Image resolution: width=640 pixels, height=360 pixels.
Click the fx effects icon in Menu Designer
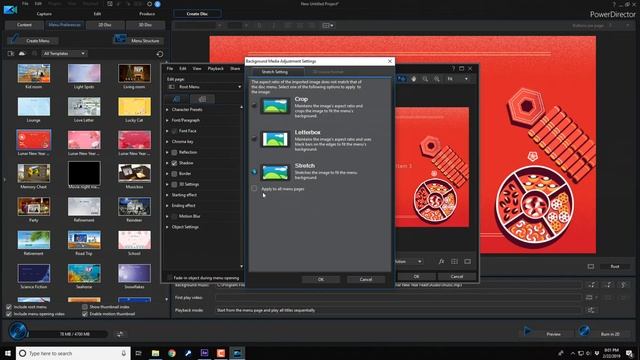441,261
